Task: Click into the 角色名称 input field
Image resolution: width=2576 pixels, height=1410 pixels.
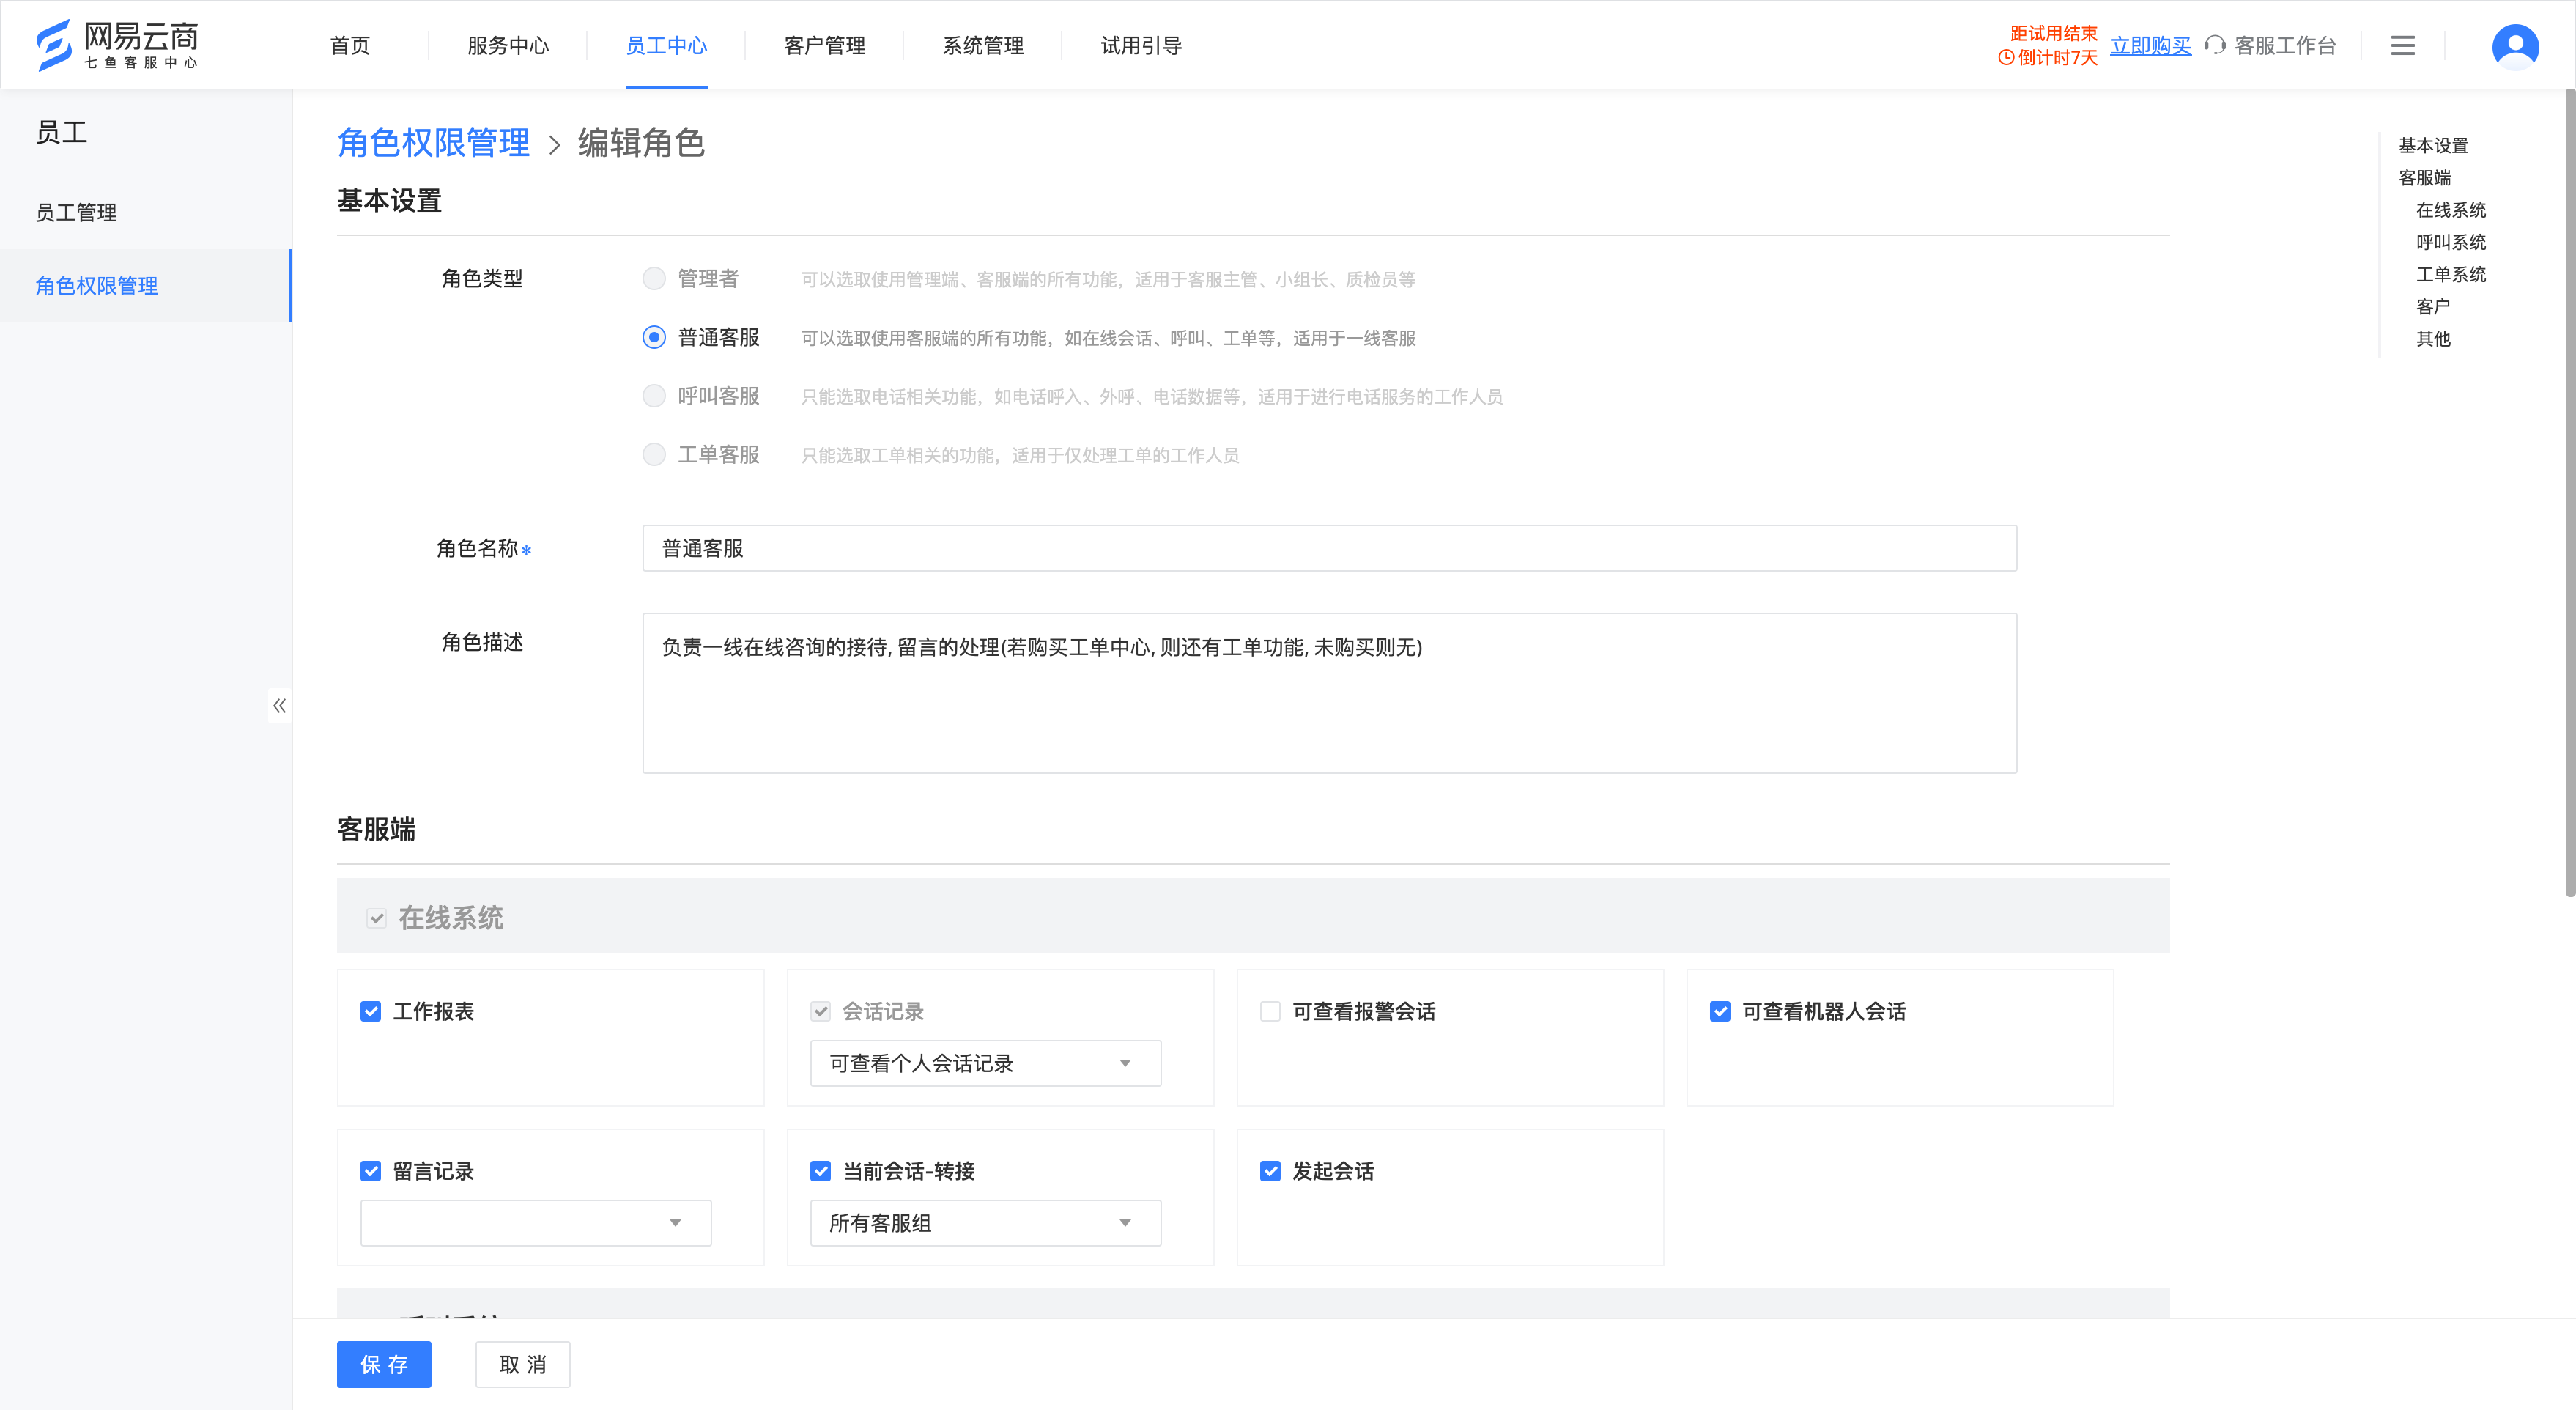Action: (x=1329, y=548)
